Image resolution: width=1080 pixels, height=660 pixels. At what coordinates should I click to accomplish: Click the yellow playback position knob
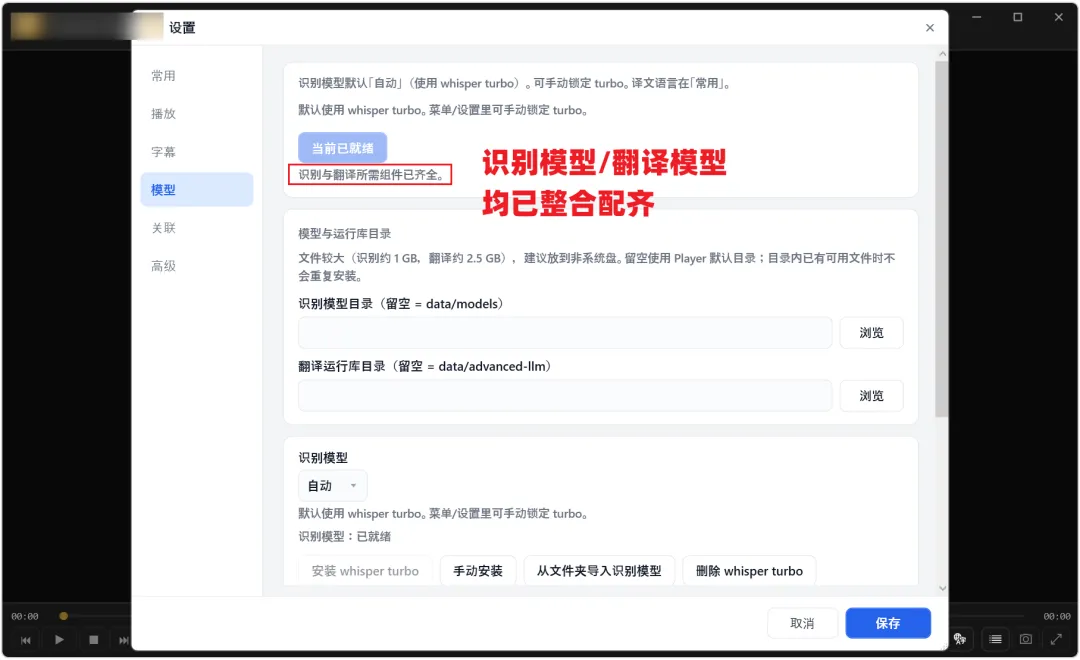(63, 616)
